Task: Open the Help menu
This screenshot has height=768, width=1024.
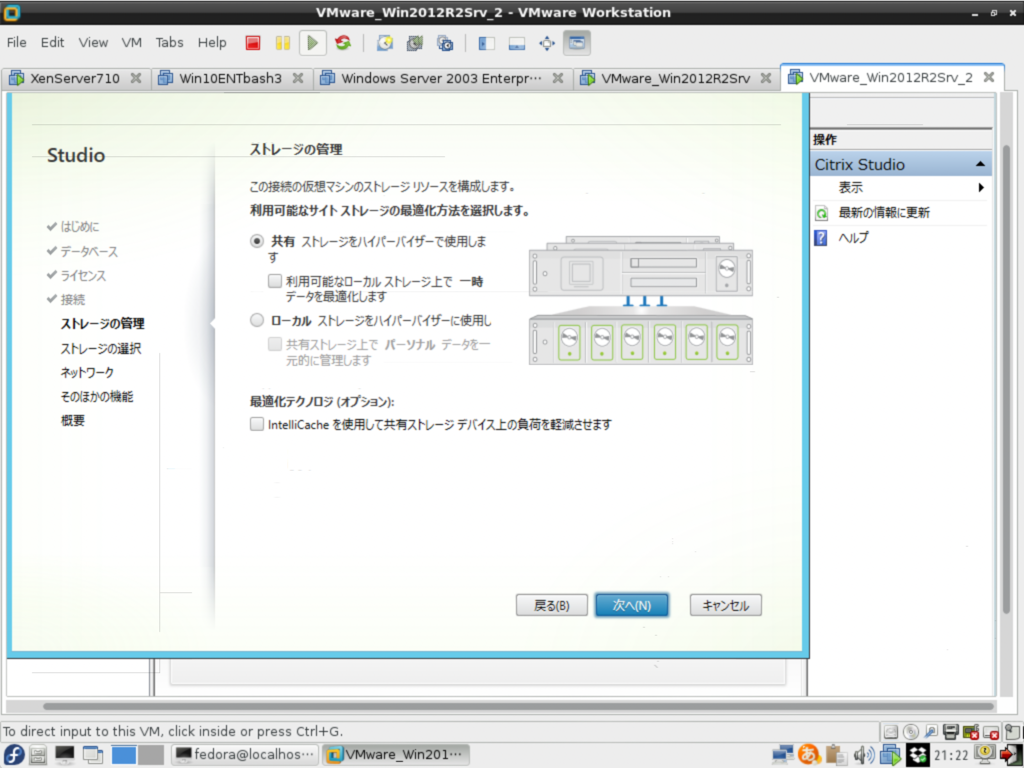Action: tap(212, 42)
